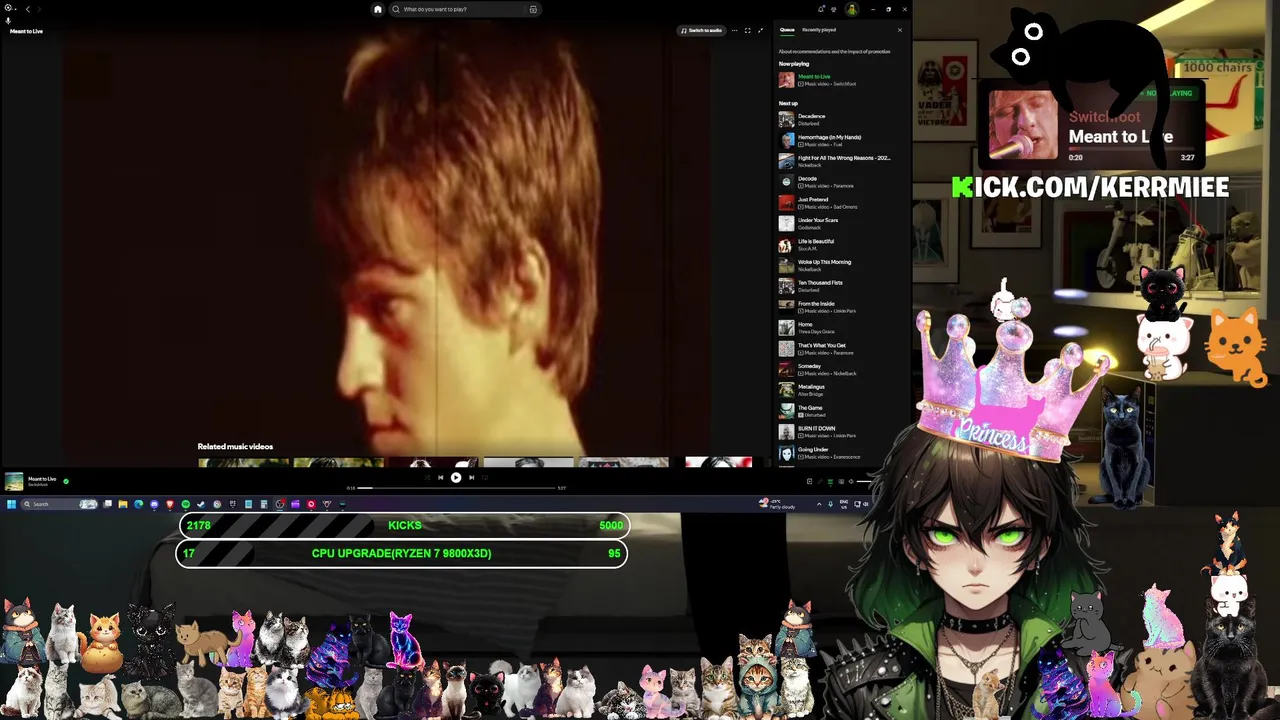This screenshot has width=1280, height=720.
Task: Play BURN IT DOWN by Linkin Park
Action: (838, 432)
